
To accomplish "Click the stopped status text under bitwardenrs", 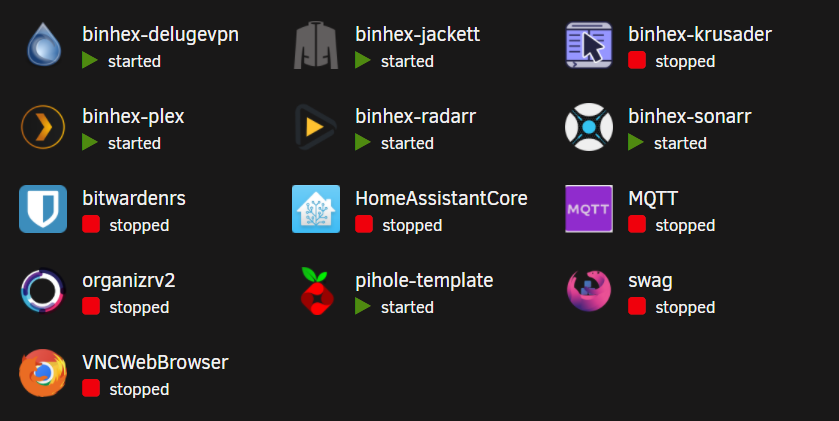I will [139, 226].
